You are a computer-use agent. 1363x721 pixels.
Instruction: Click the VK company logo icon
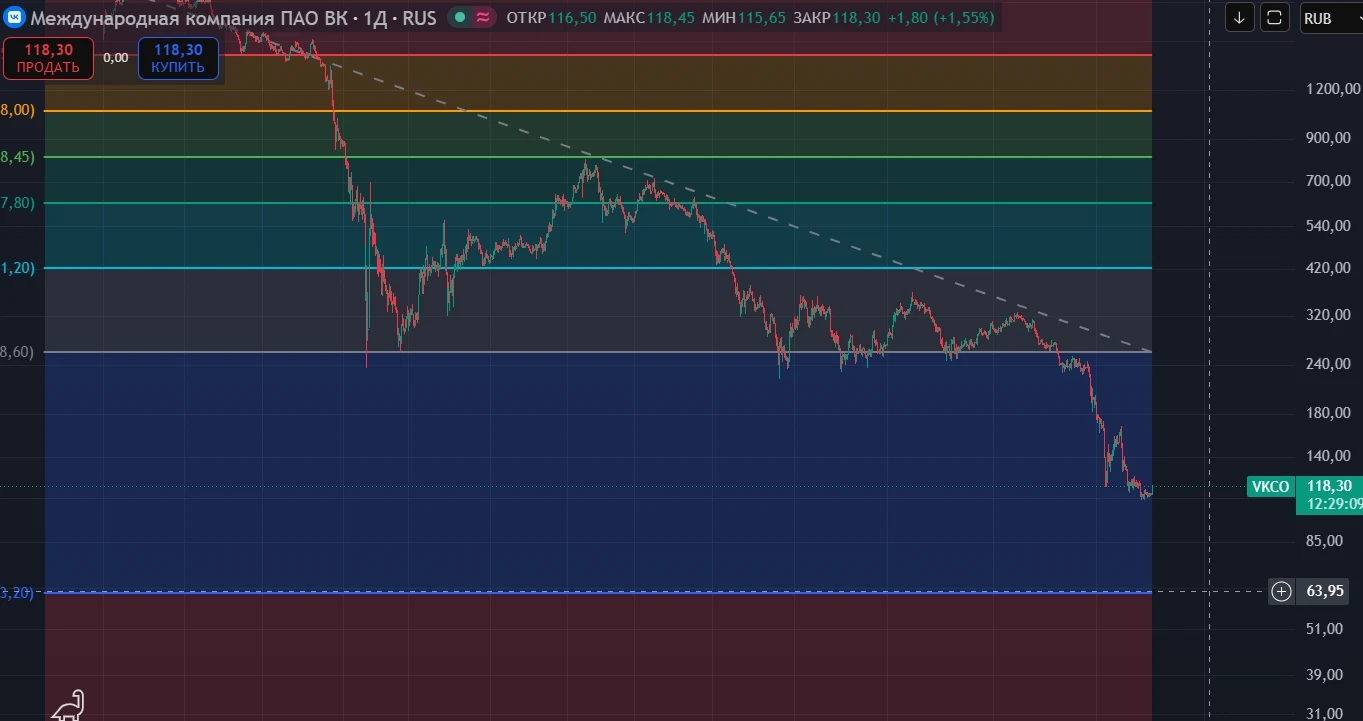coord(14,17)
